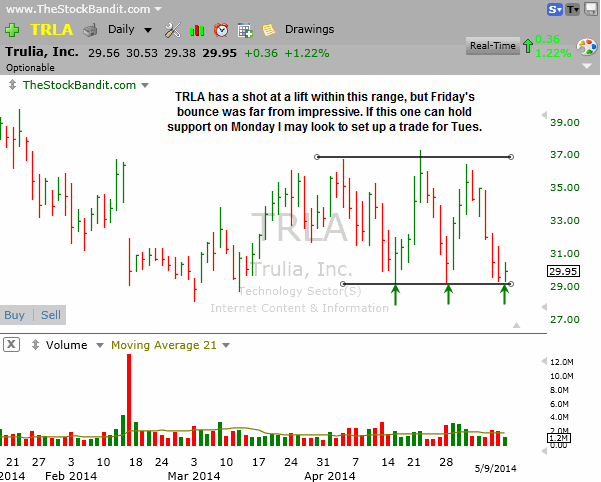Click the calendar with plus icon

point(245,30)
